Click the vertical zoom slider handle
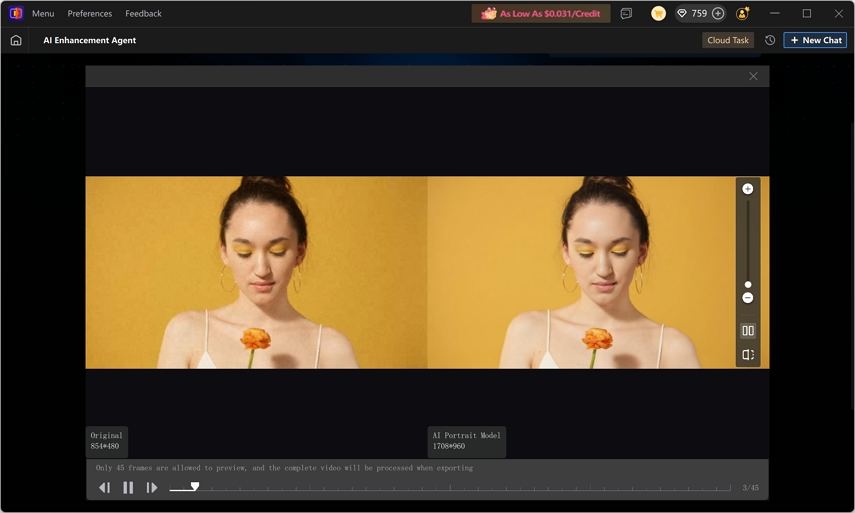Image resolution: width=855 pixels, height=513 pixels. tap(748, 285)
